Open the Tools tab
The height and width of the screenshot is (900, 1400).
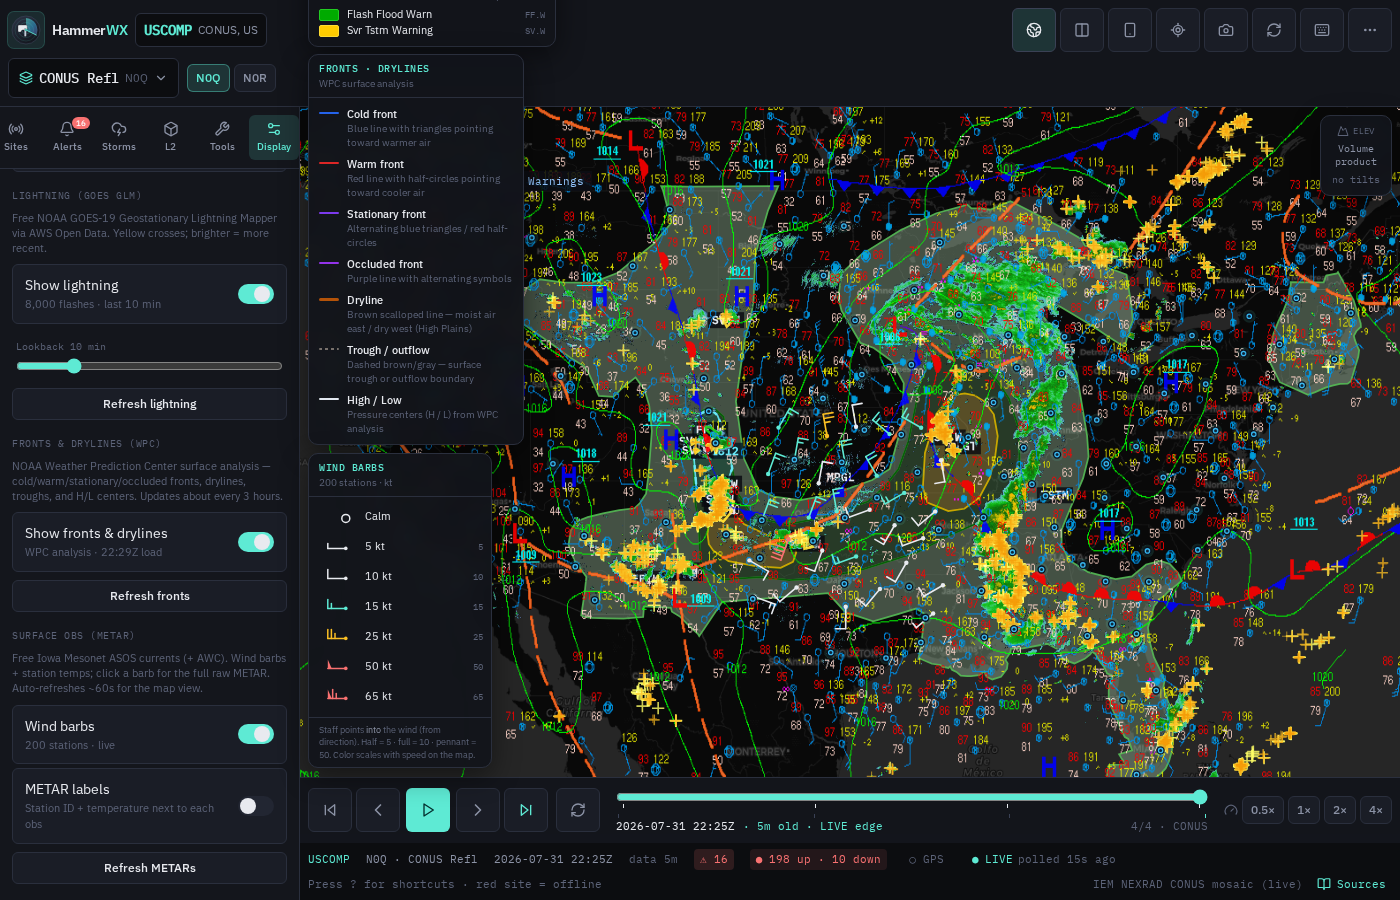(222, 136)
